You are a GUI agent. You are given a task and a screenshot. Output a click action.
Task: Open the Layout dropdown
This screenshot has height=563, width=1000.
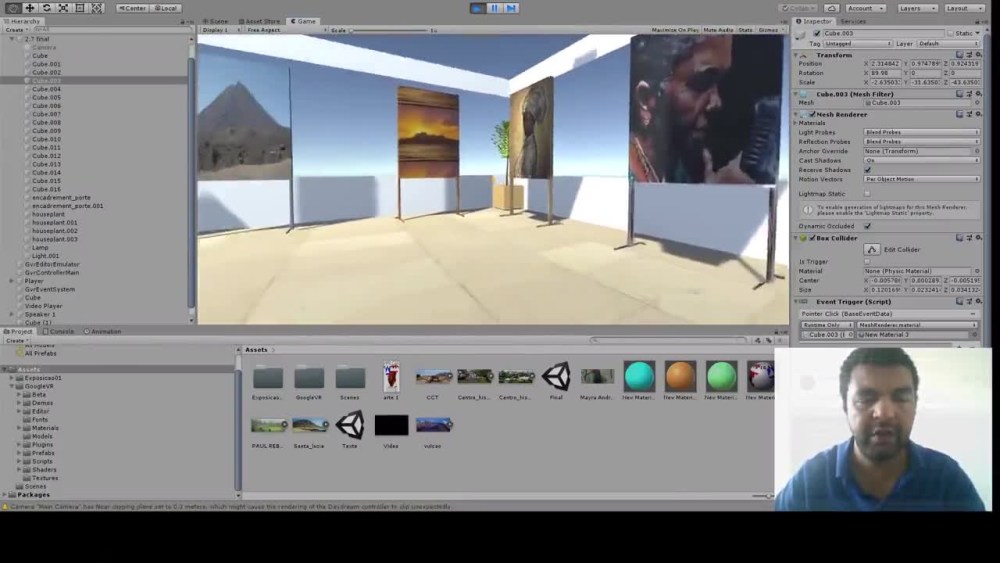pyautogui.click(x=963, y=8)
